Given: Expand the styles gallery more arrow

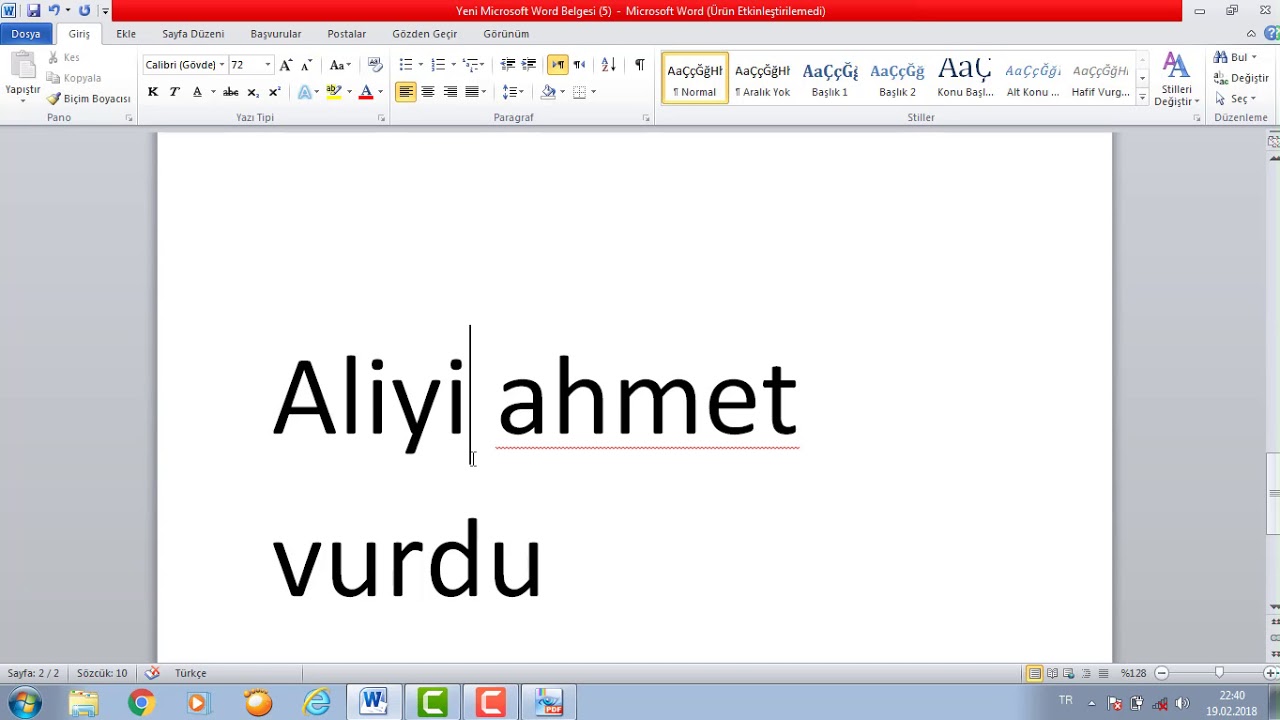Looking at the screenshot, I should pyautogui.click(x=1142, y=98).
